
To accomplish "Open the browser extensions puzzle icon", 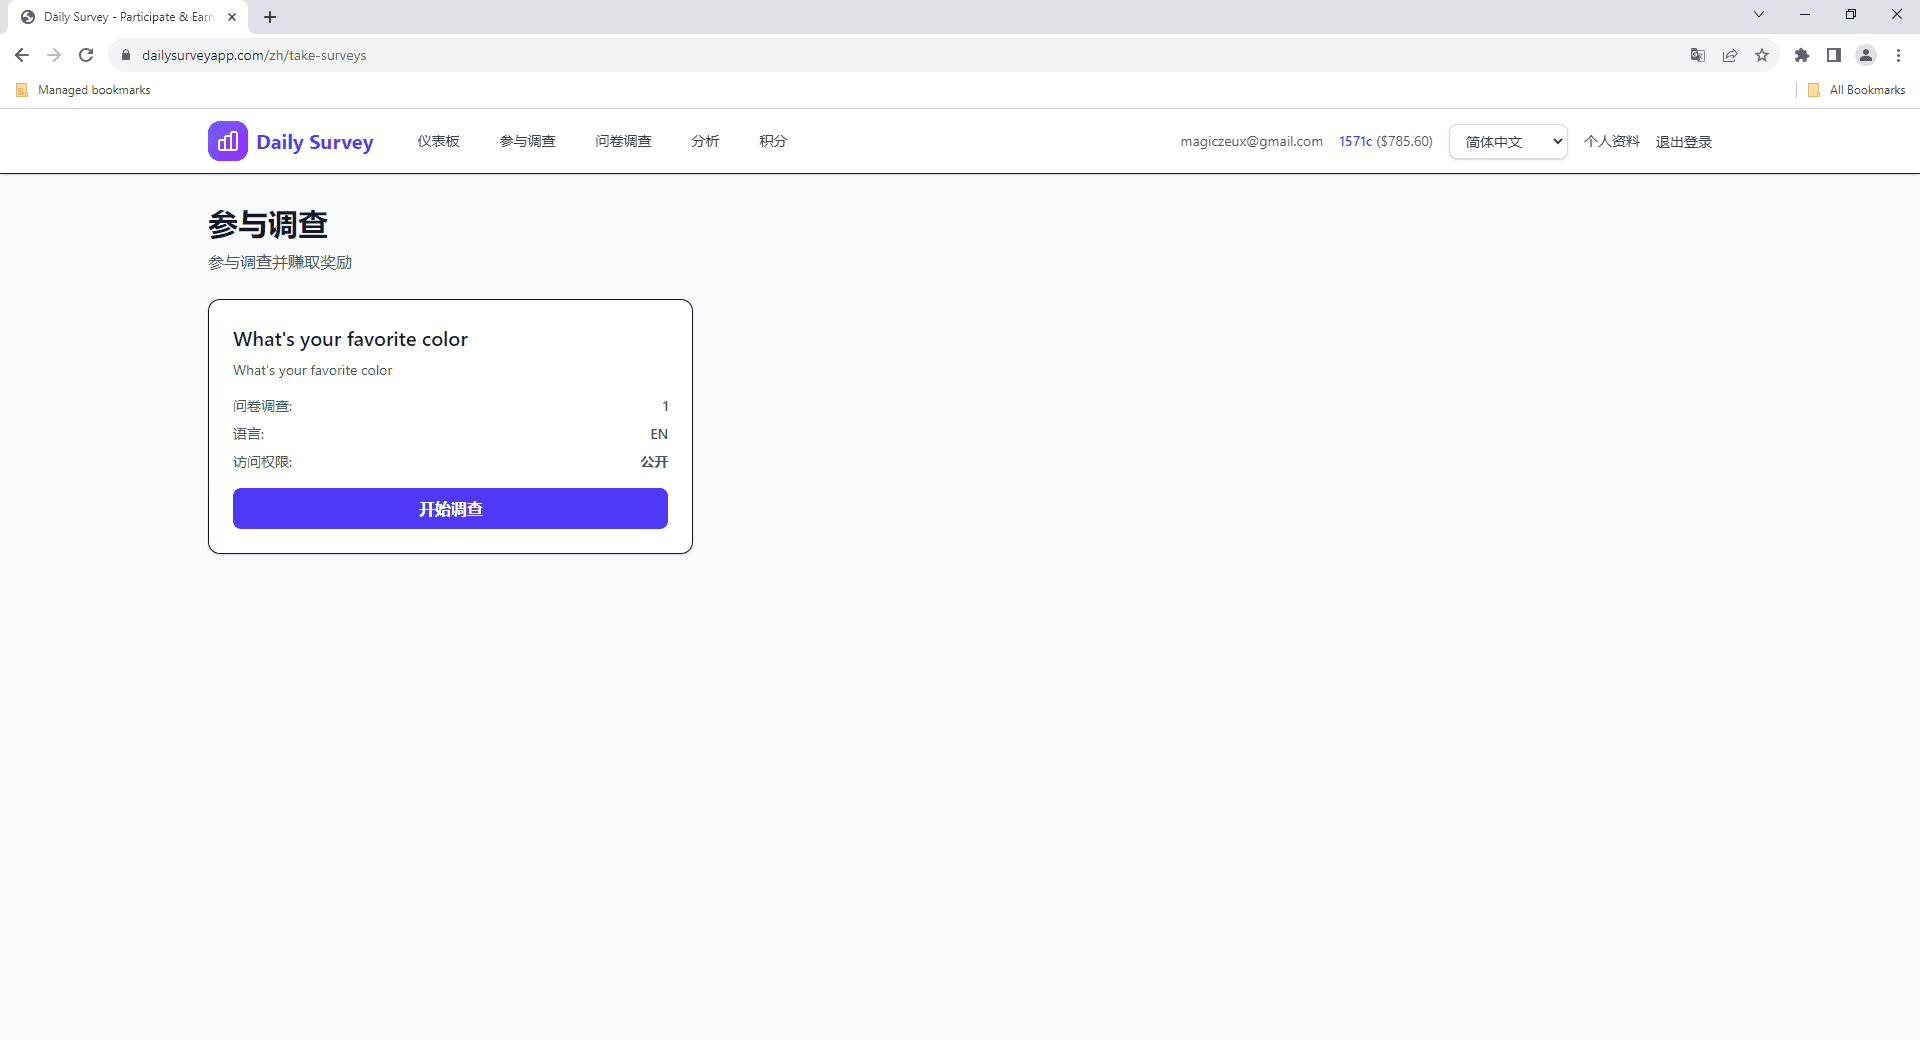I will click(1802, 55).
